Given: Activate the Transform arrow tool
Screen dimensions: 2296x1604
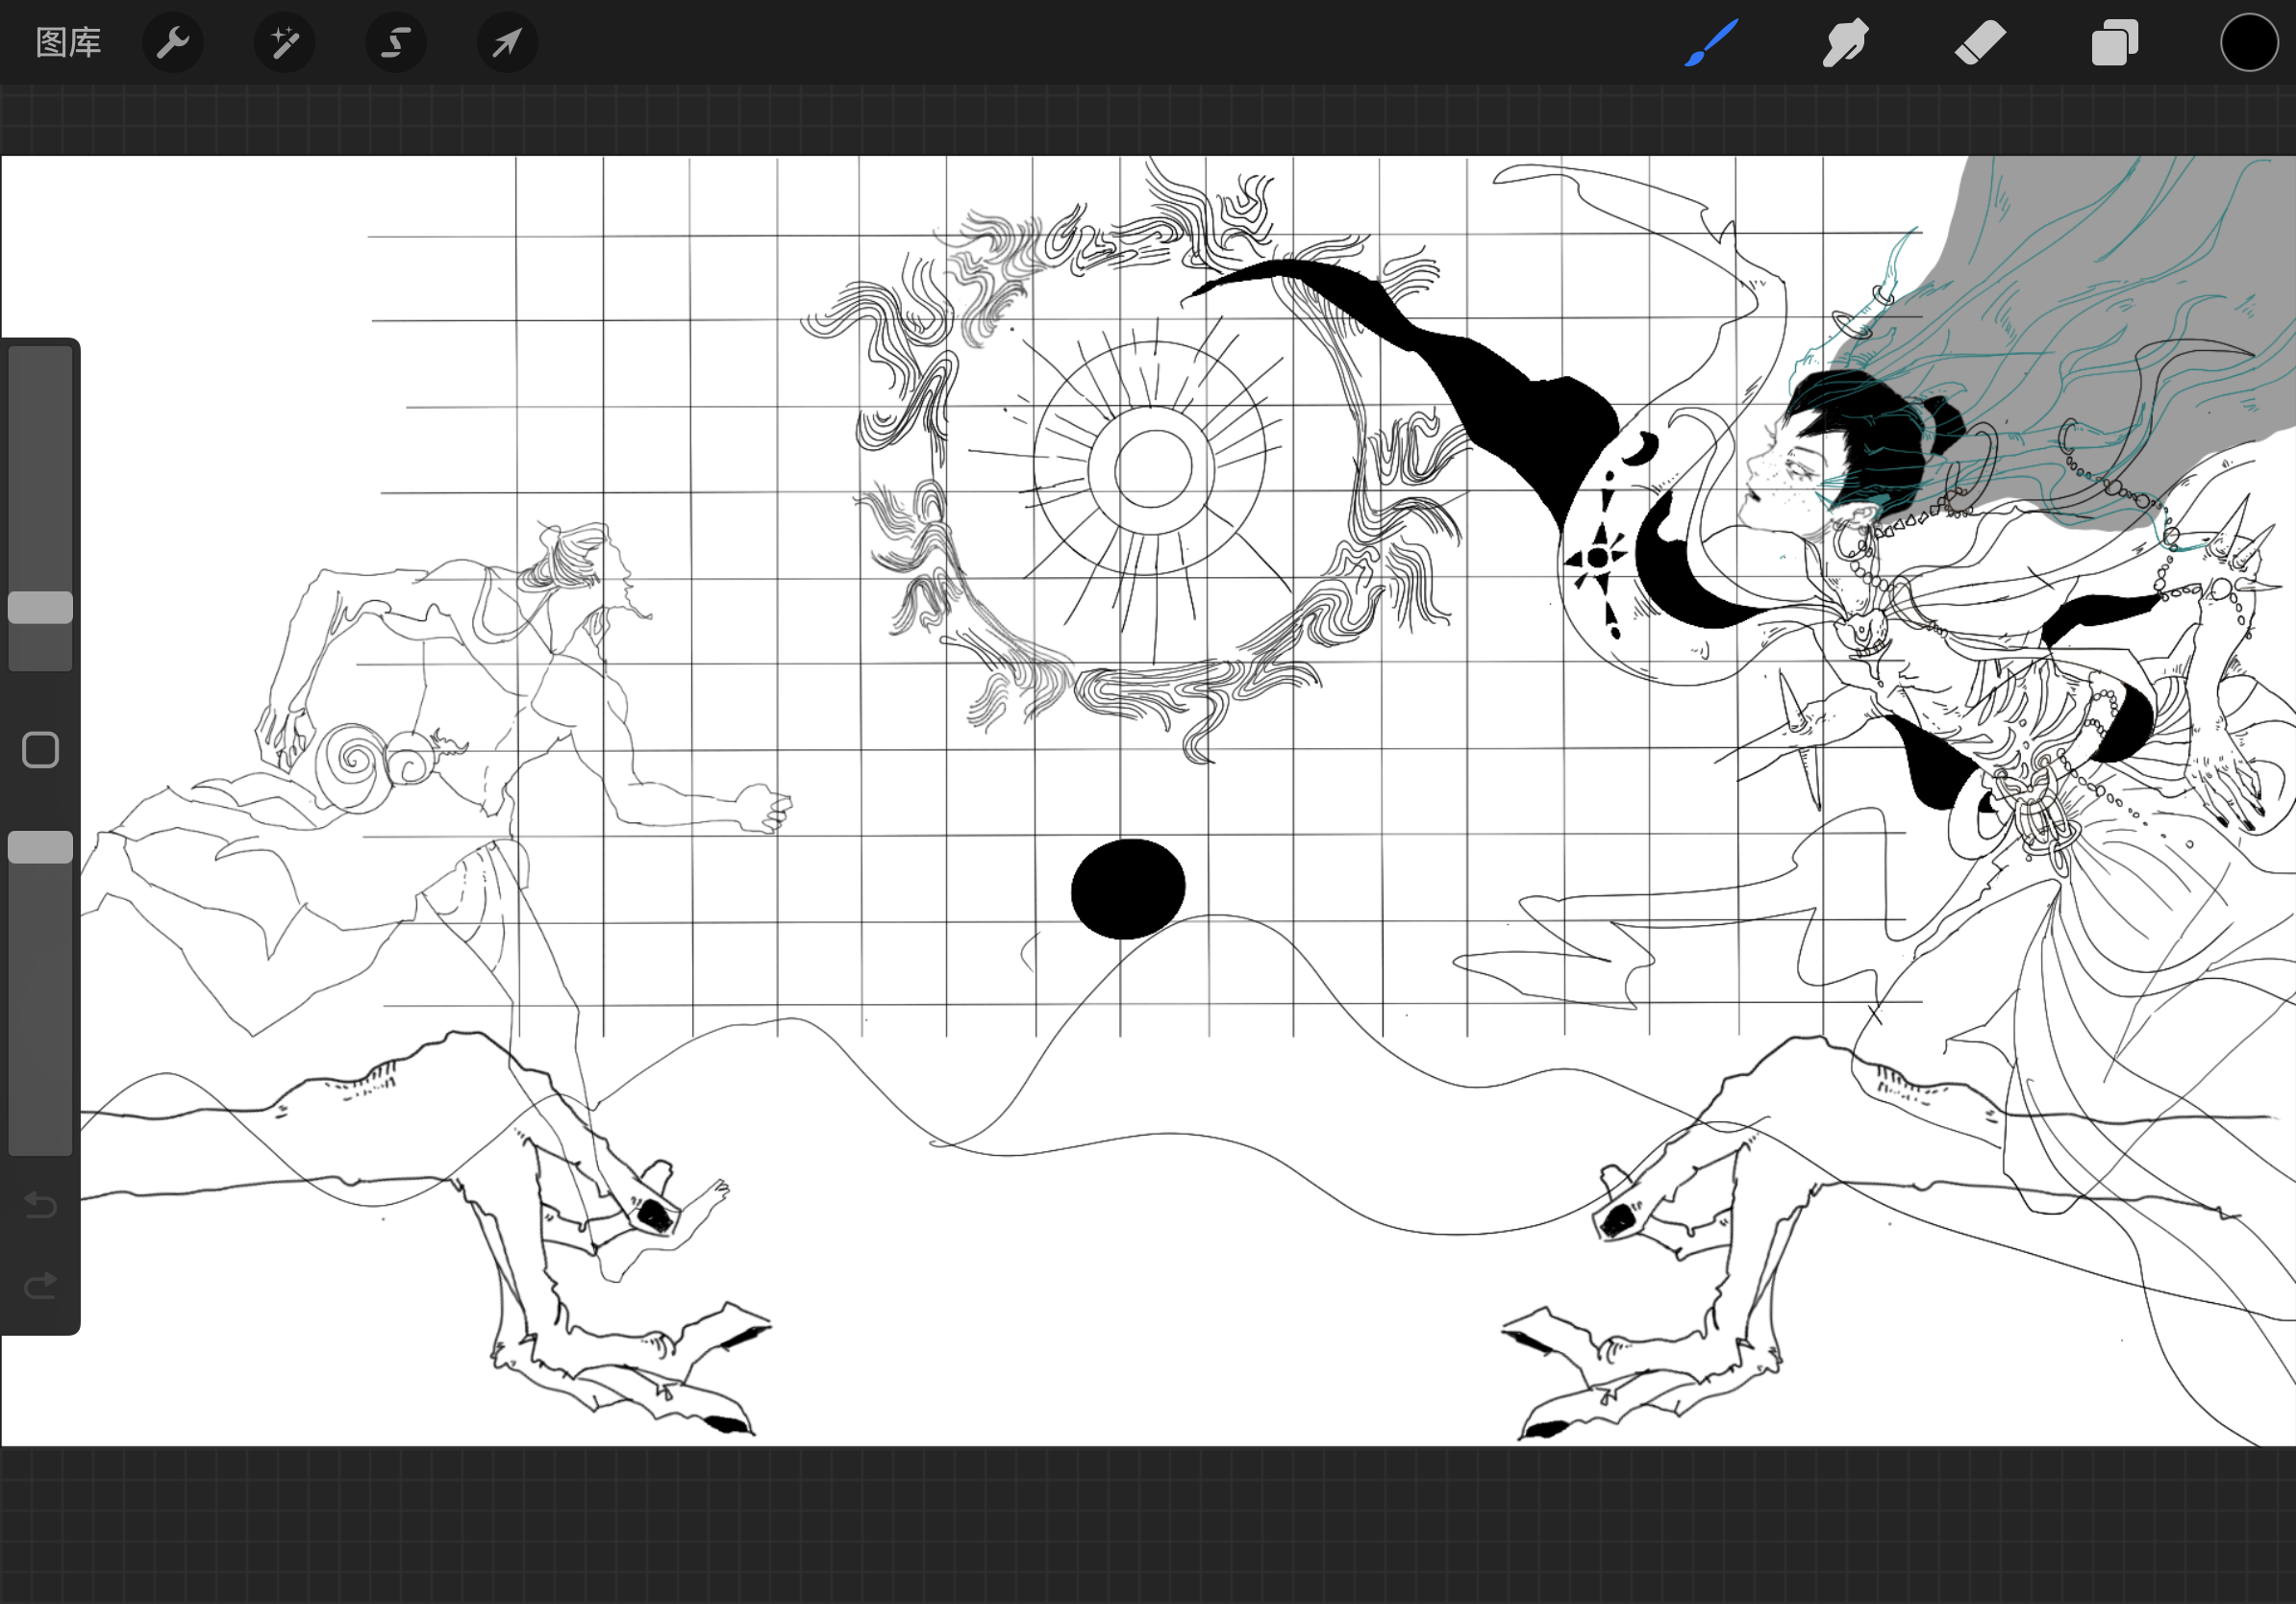Looking at the screenshot, I should [507, 43].
